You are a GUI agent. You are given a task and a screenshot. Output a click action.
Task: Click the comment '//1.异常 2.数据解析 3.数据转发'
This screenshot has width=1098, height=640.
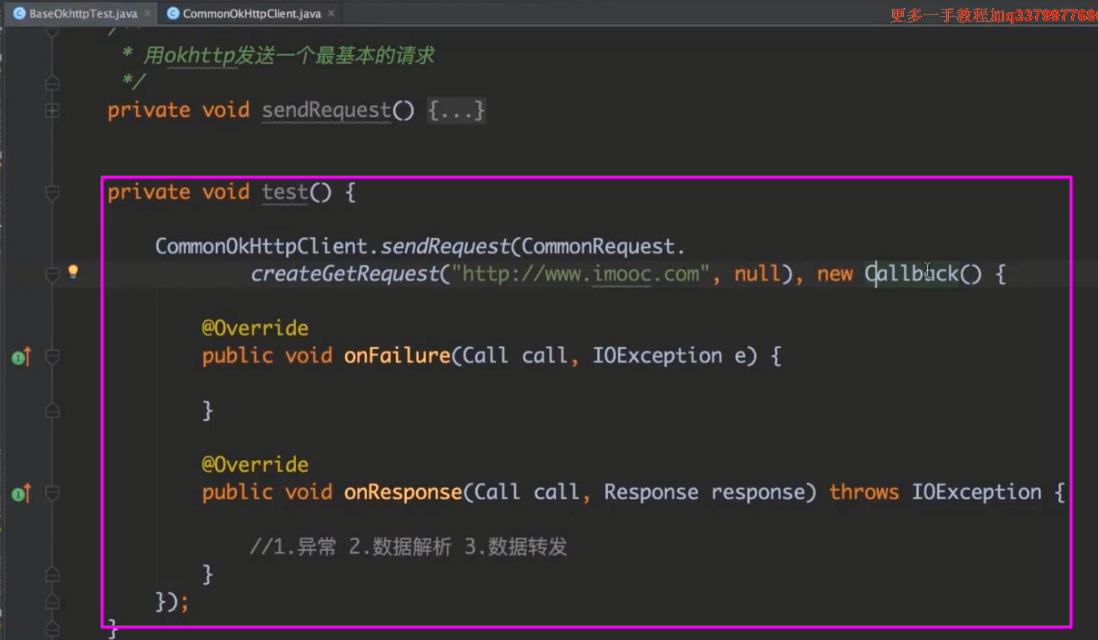coord(408,546)
